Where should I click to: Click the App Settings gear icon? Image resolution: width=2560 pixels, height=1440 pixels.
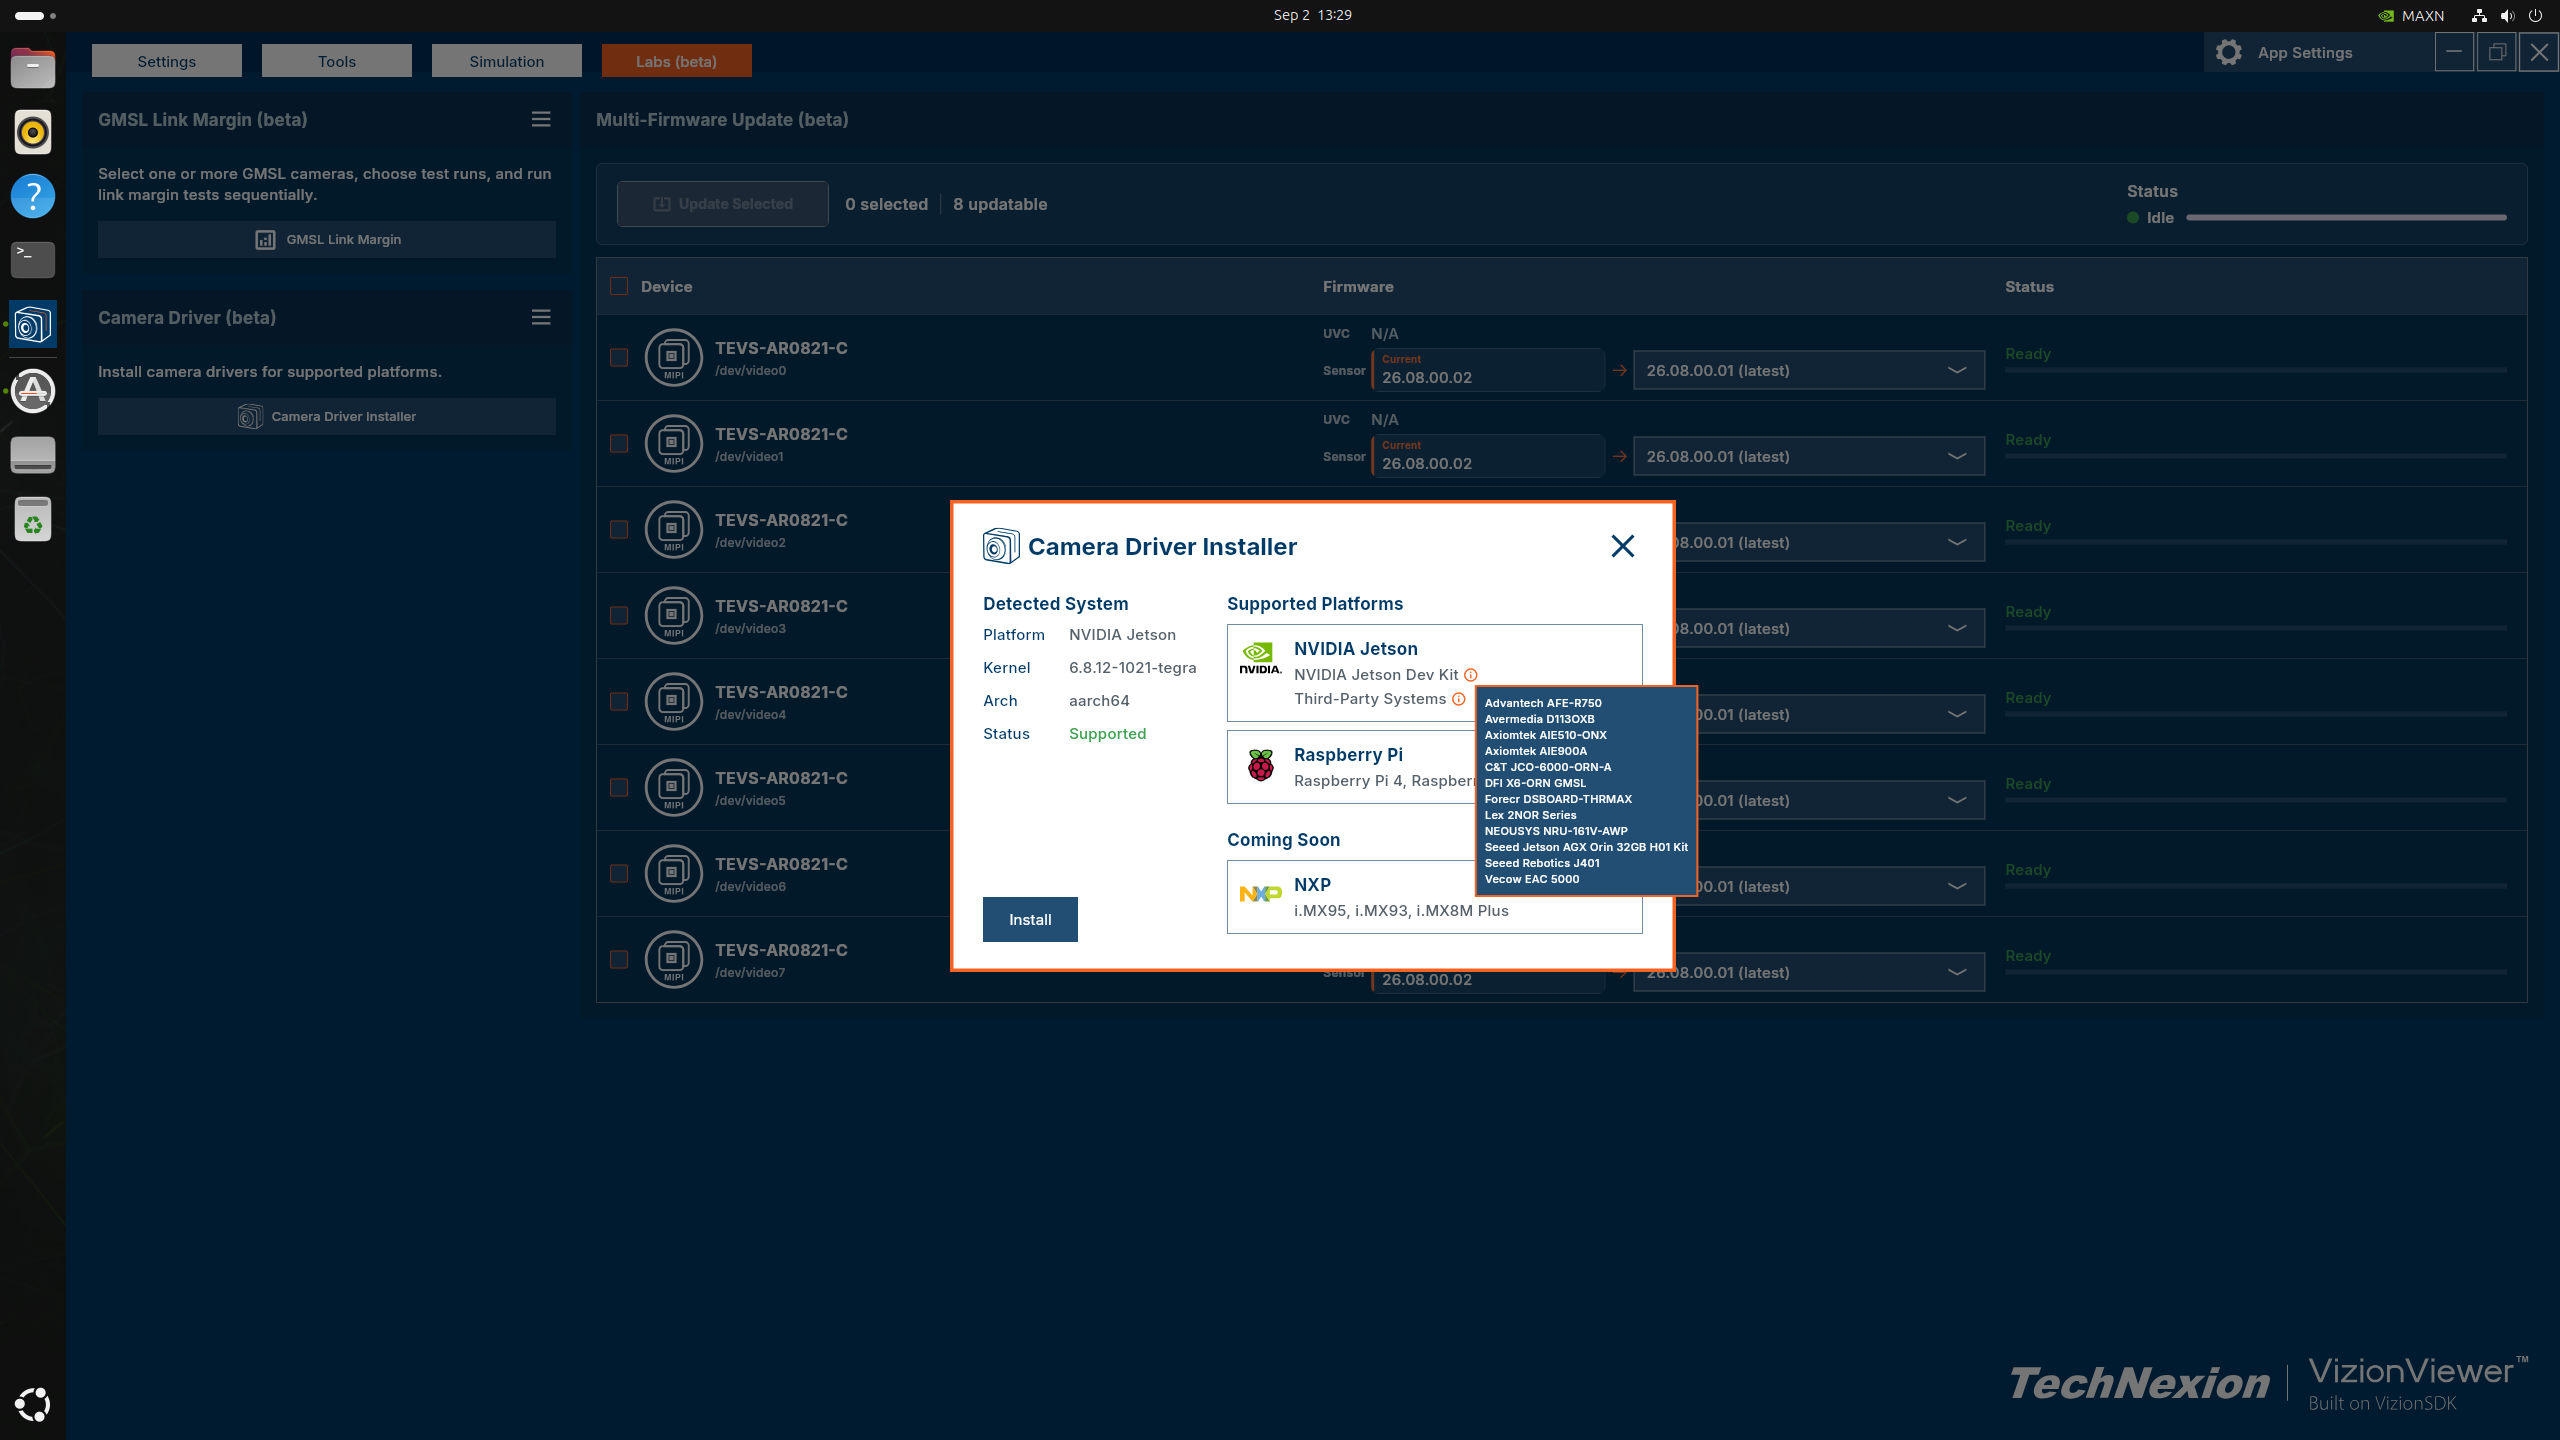pos(2228,52)
